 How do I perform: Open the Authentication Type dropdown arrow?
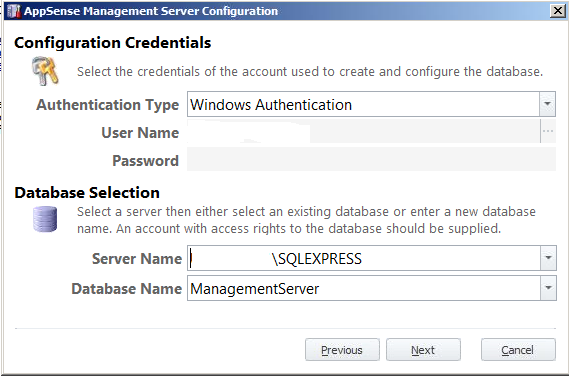[x=548, y=104]
